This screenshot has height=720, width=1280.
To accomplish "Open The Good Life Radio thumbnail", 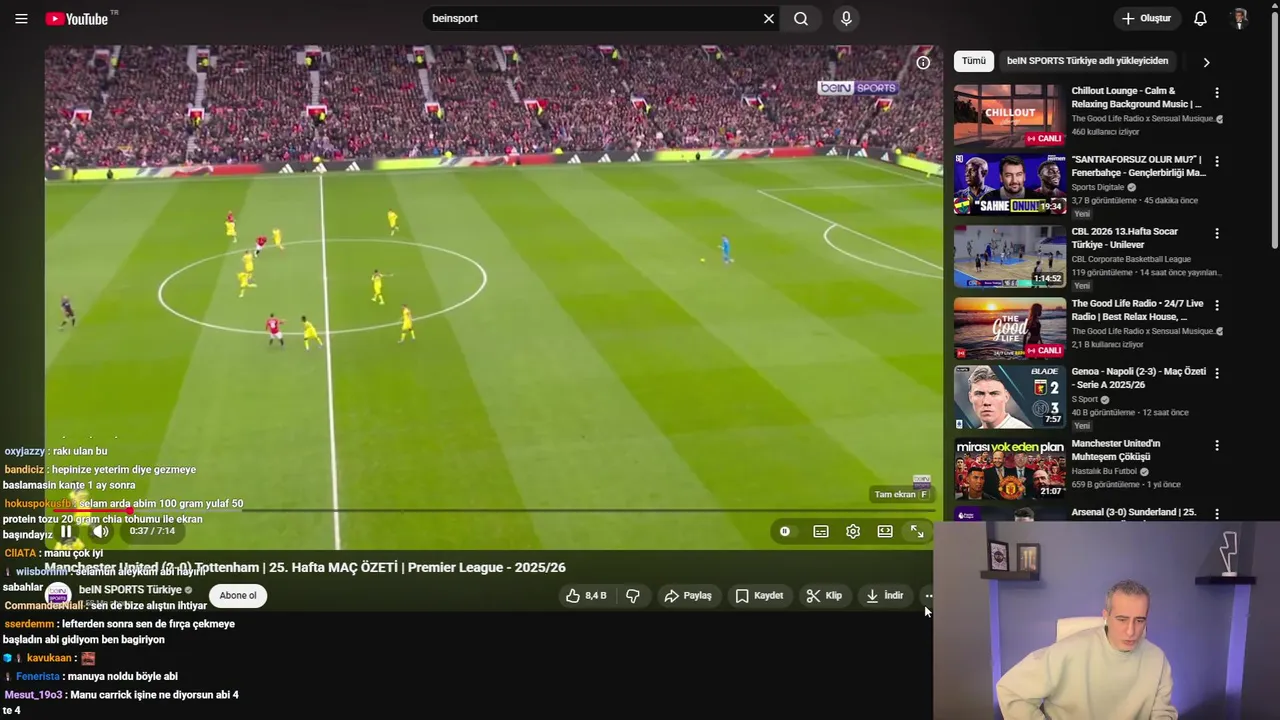I will coord(1009,328).
